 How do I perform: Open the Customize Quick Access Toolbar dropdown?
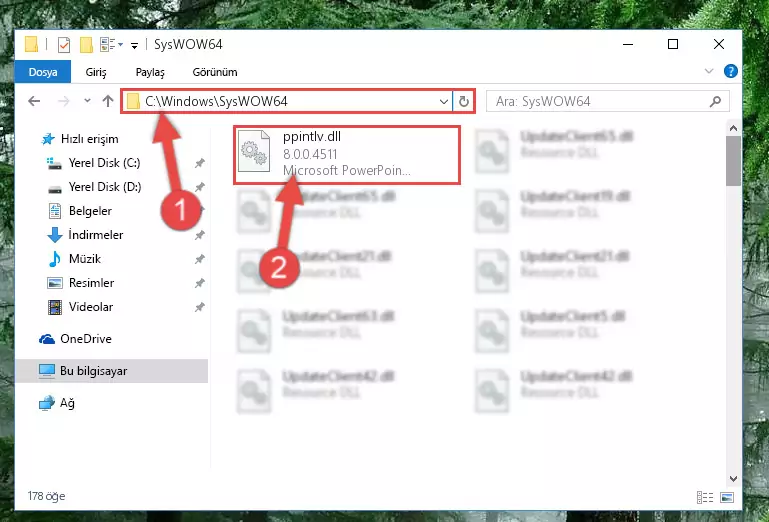(x=134, y=46)
